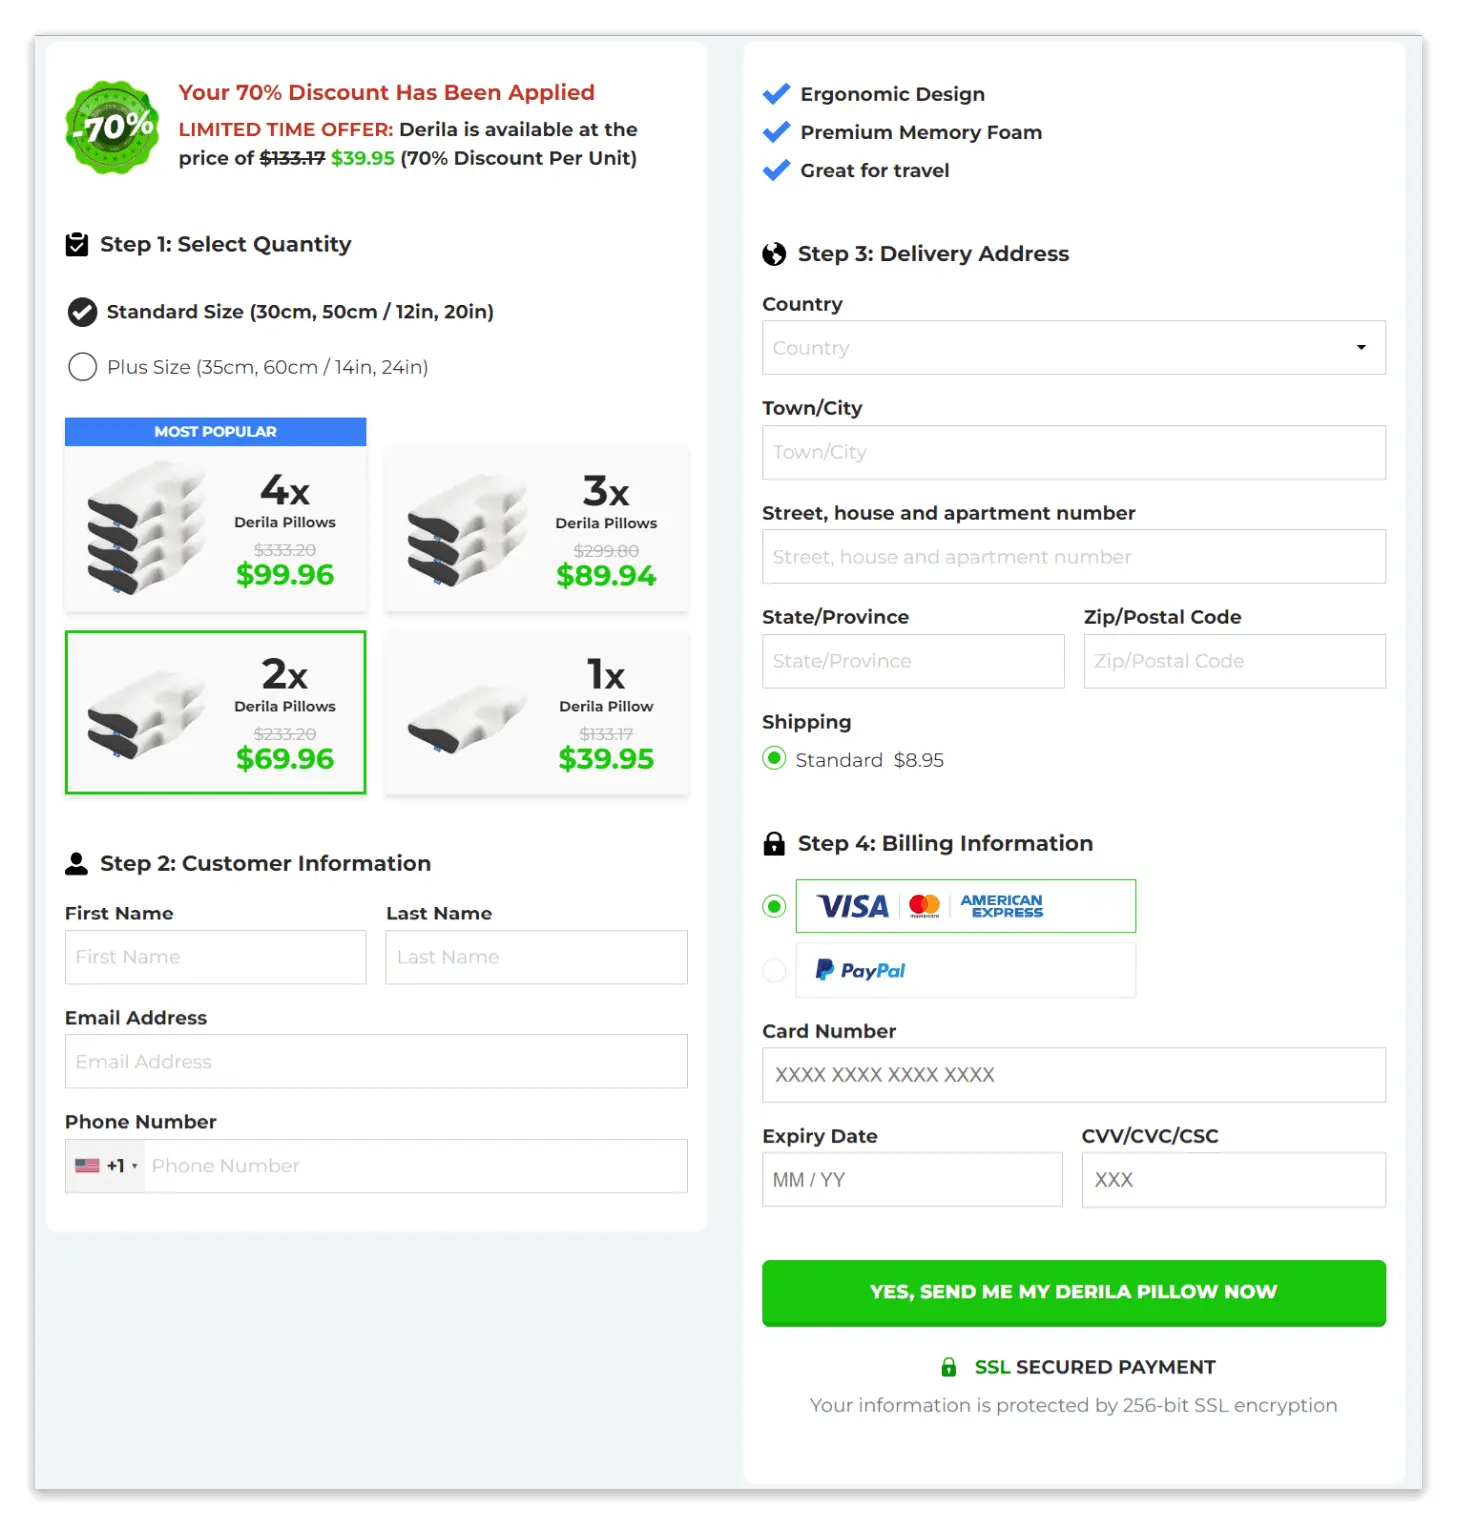
Task: Click the green -70% discount badge
Action: coord(112,127)
